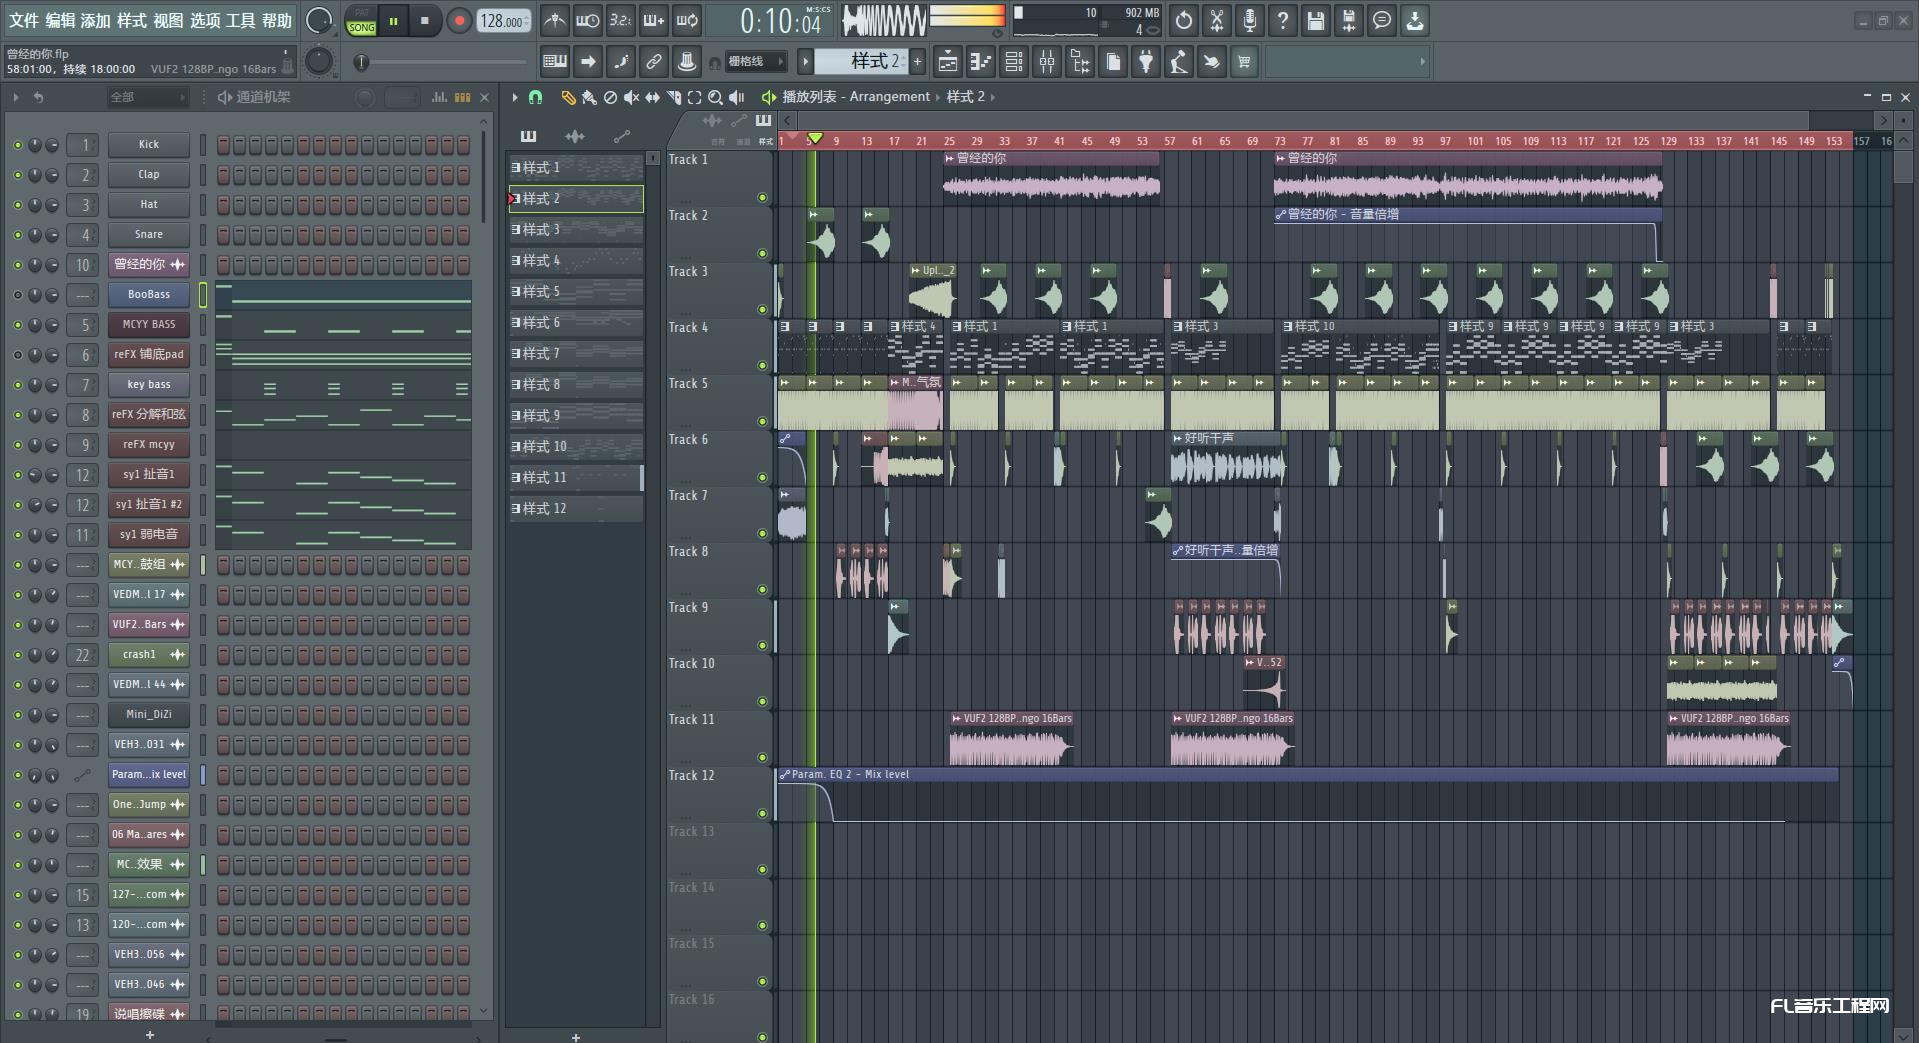Toggle mute switch on Track 12
The image size is (1919, 1043).
[x=763, y=814]
